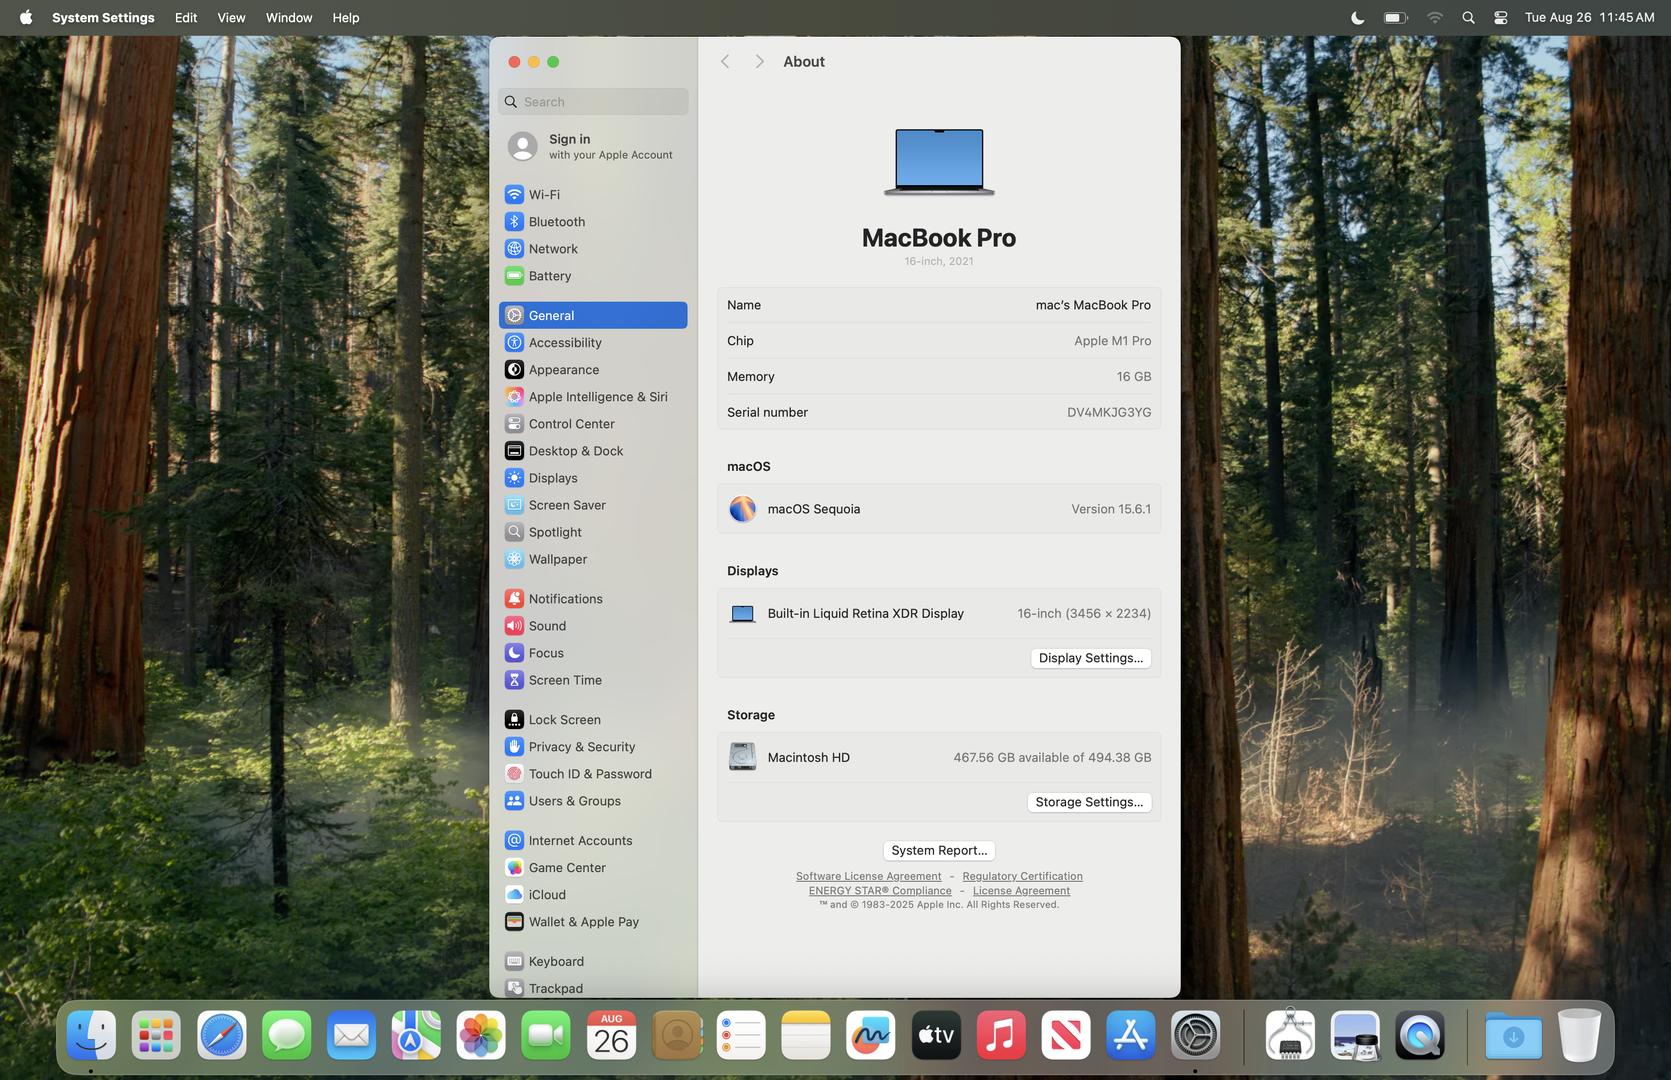Select Control Center in sidebar
This screenshot has width=1671, height=1080.
pos(593,423)
